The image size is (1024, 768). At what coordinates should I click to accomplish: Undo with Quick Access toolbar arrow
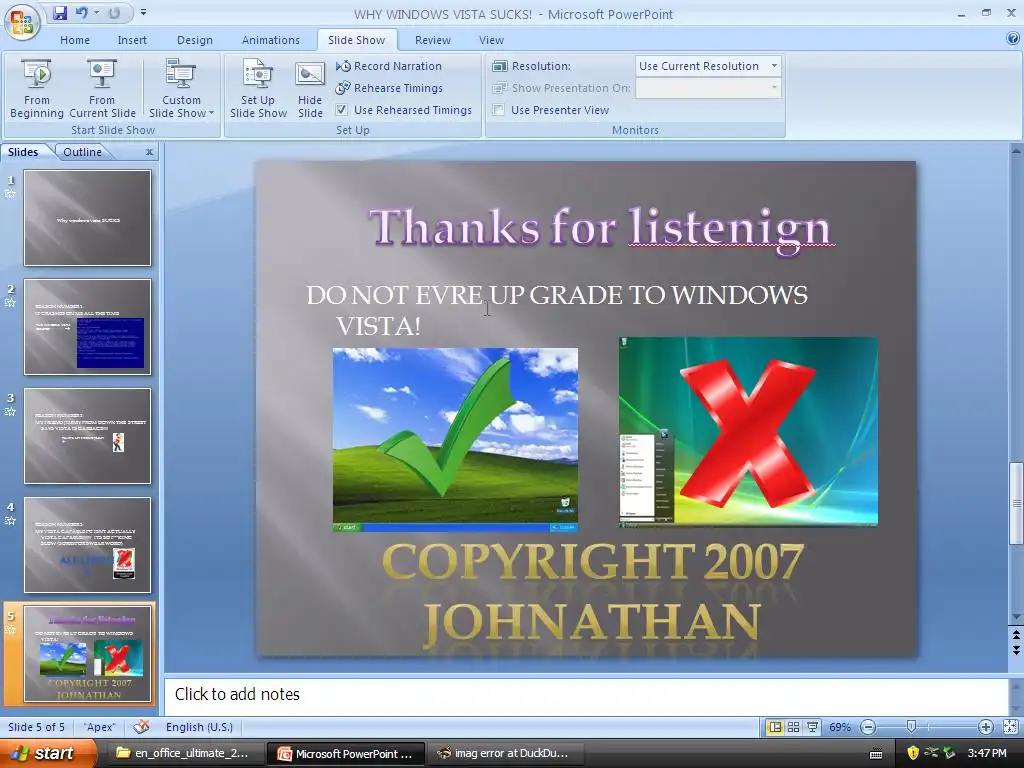[81, 12]
